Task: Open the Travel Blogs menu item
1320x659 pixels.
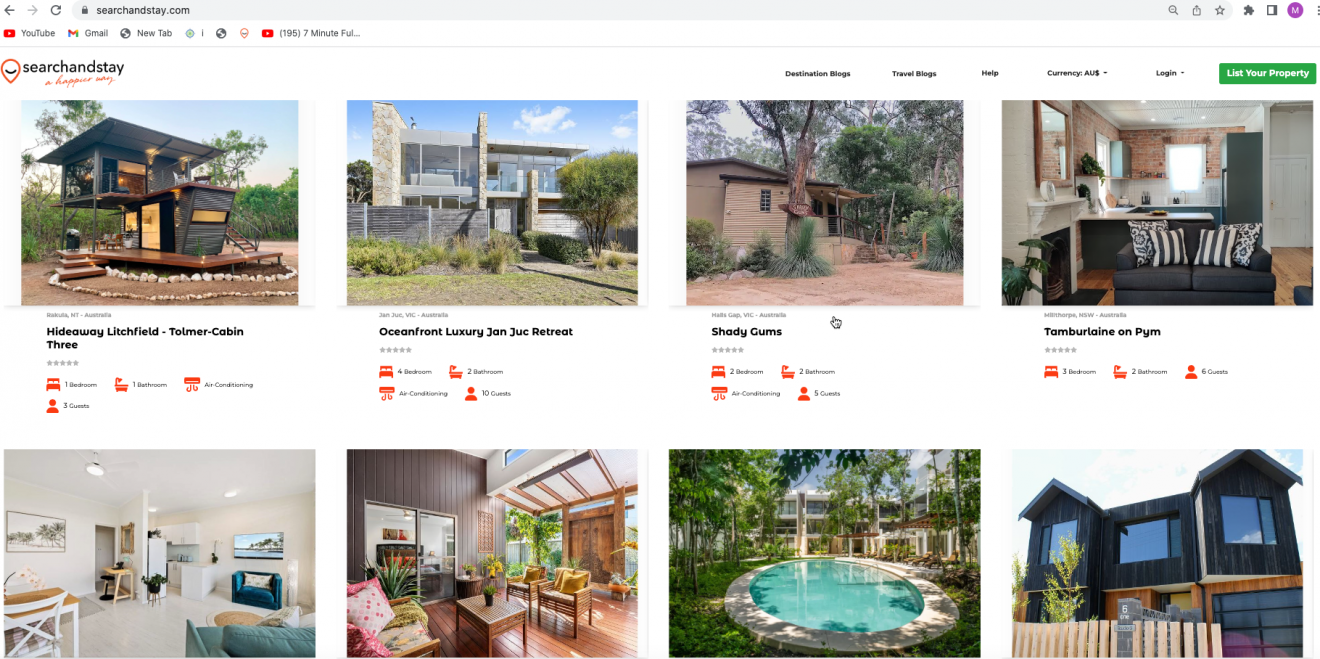Action: coord(914,73)
